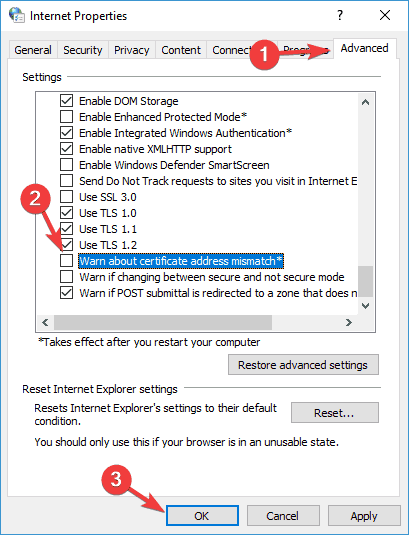Click settings list scroll down arrow
This screenshot has width=409, height=535.
[x=365, y=305]
